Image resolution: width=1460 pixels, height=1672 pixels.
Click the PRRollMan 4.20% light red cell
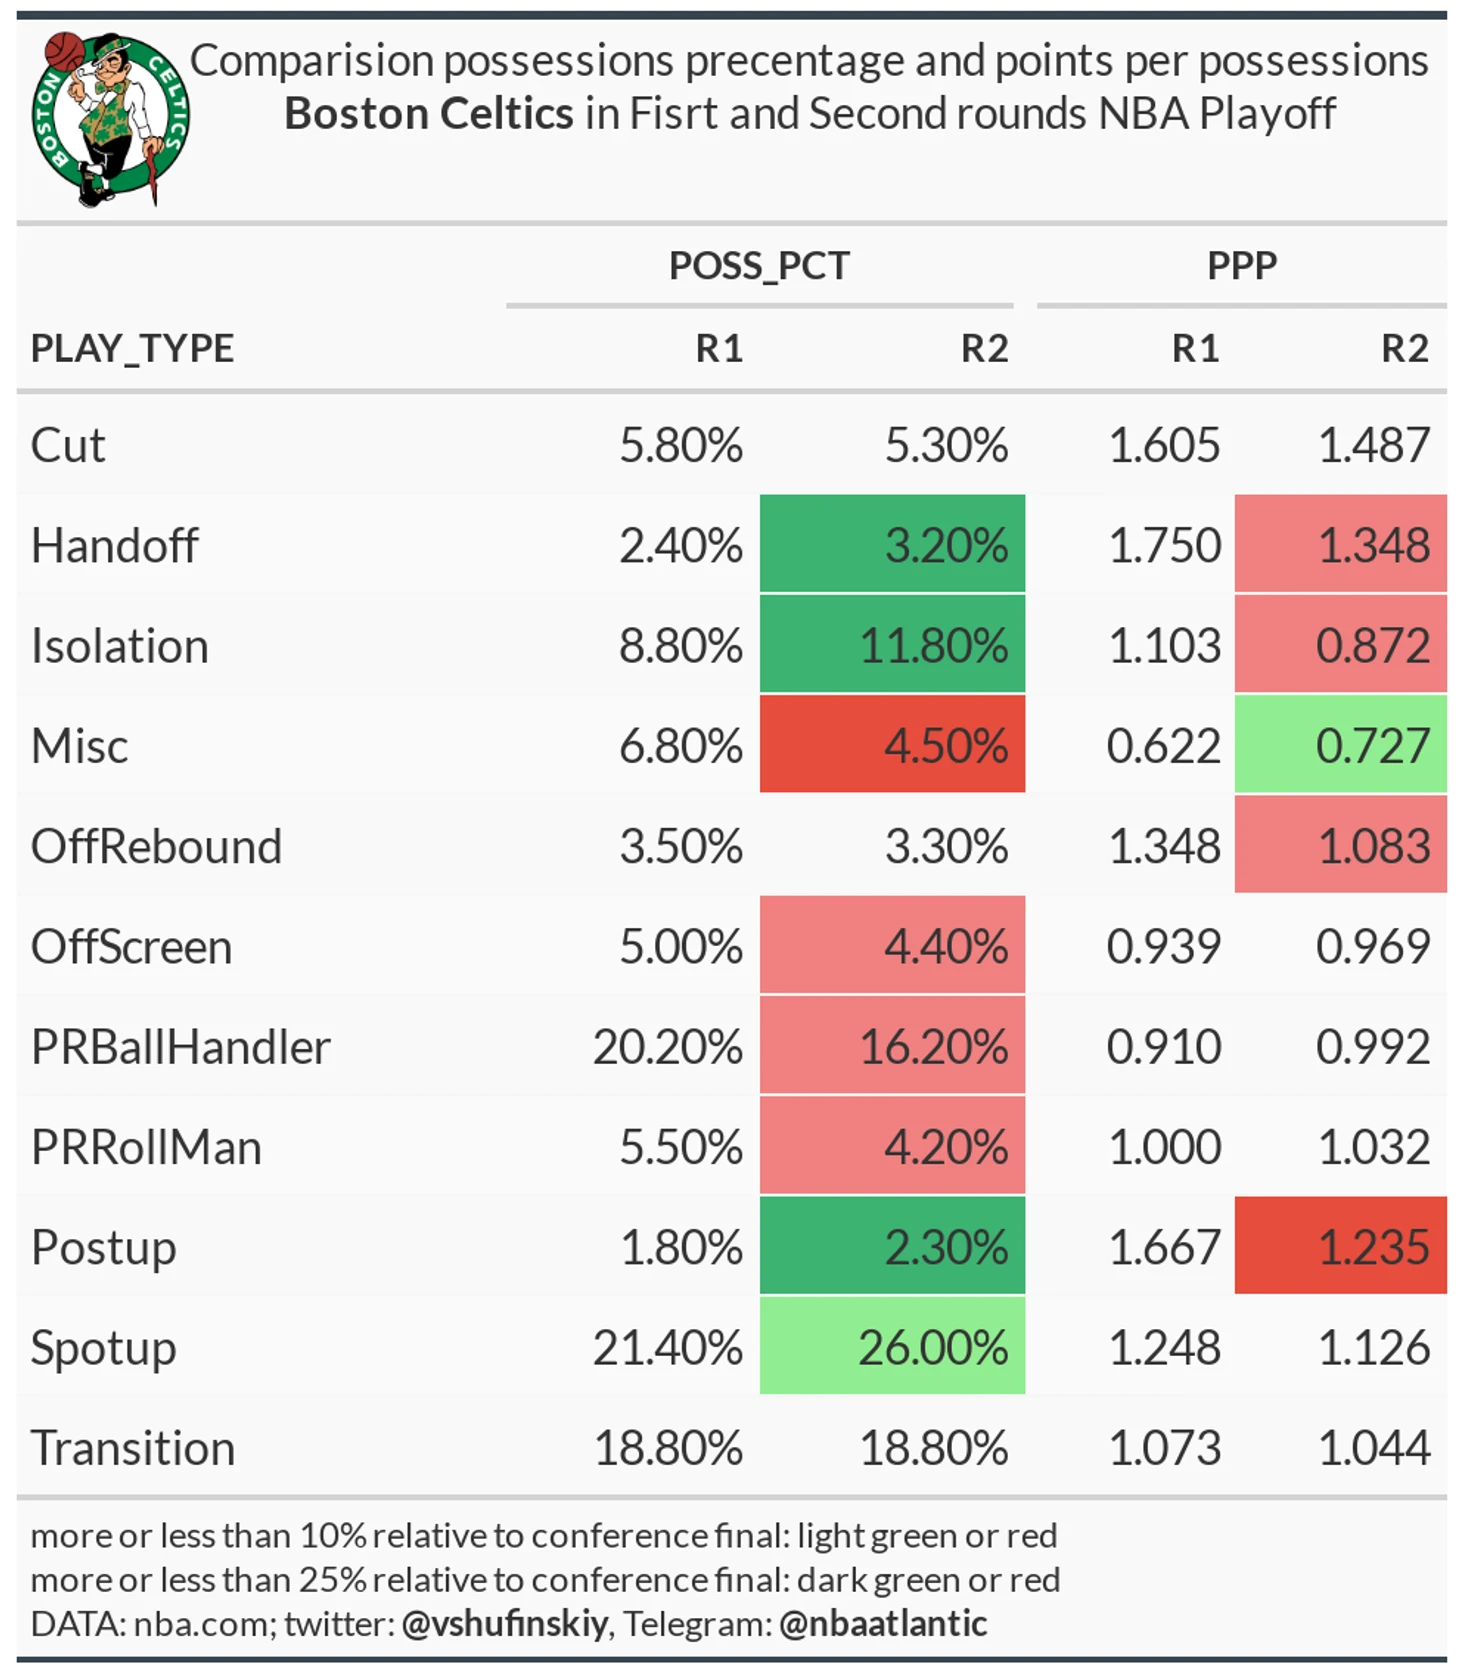pyautogui.click(x=892, y=1145)
